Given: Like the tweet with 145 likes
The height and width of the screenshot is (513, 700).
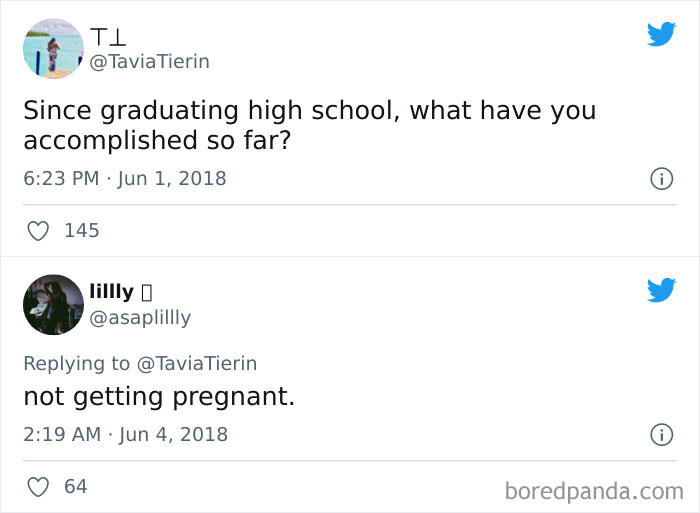Looking at the screenshot, I should pos(38,231).
